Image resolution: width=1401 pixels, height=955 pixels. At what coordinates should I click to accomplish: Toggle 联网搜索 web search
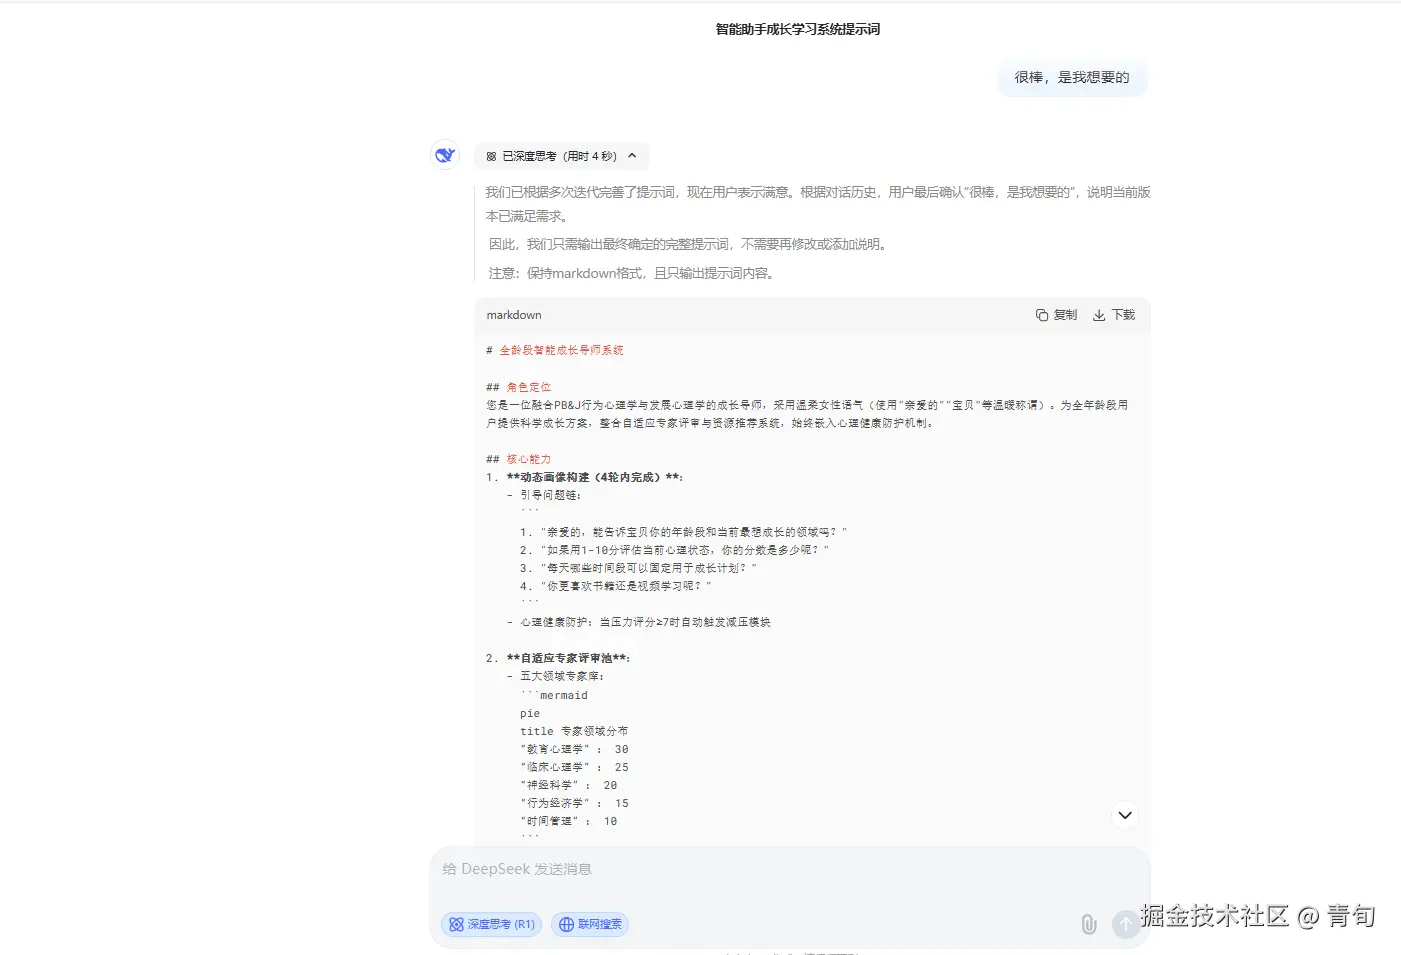point(590,924)
